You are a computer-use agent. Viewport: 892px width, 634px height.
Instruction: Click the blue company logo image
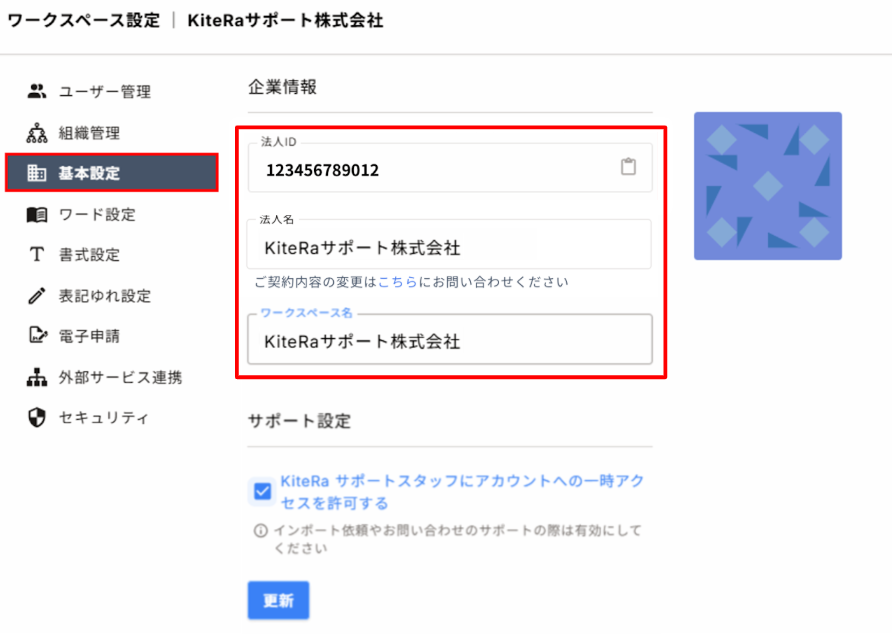768,186
